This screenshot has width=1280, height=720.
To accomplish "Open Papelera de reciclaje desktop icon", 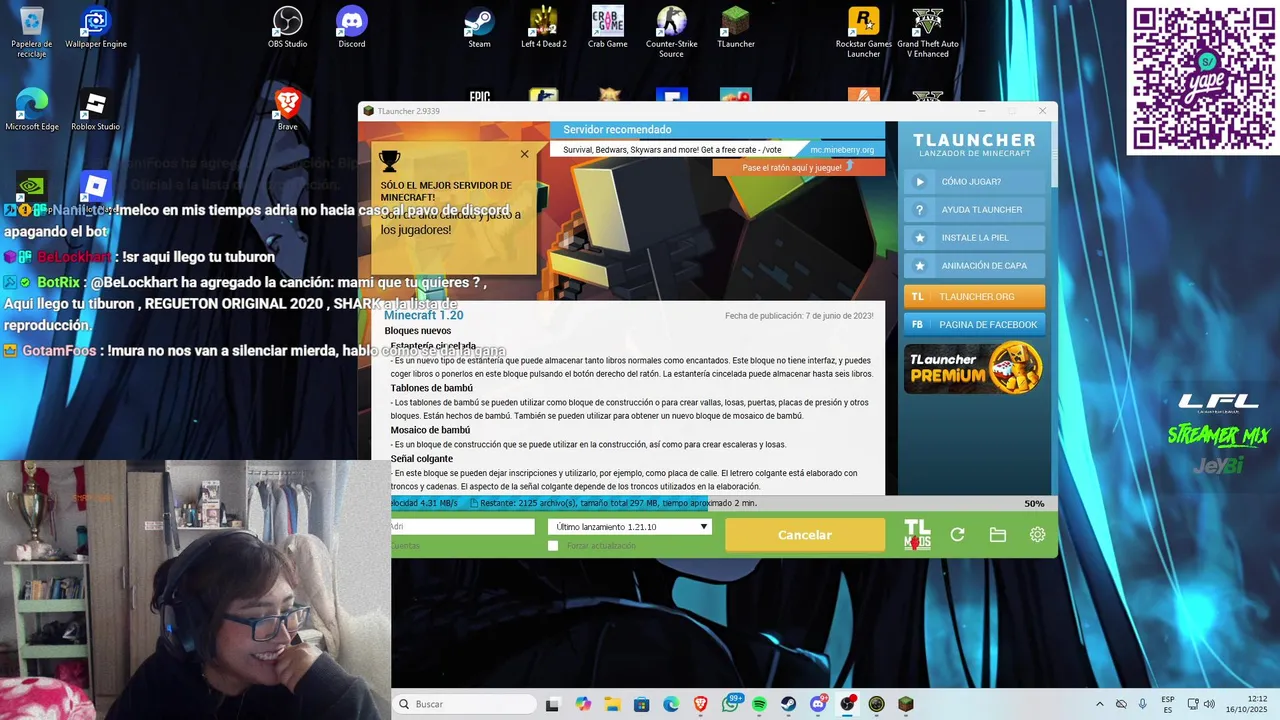I will 31,33.
